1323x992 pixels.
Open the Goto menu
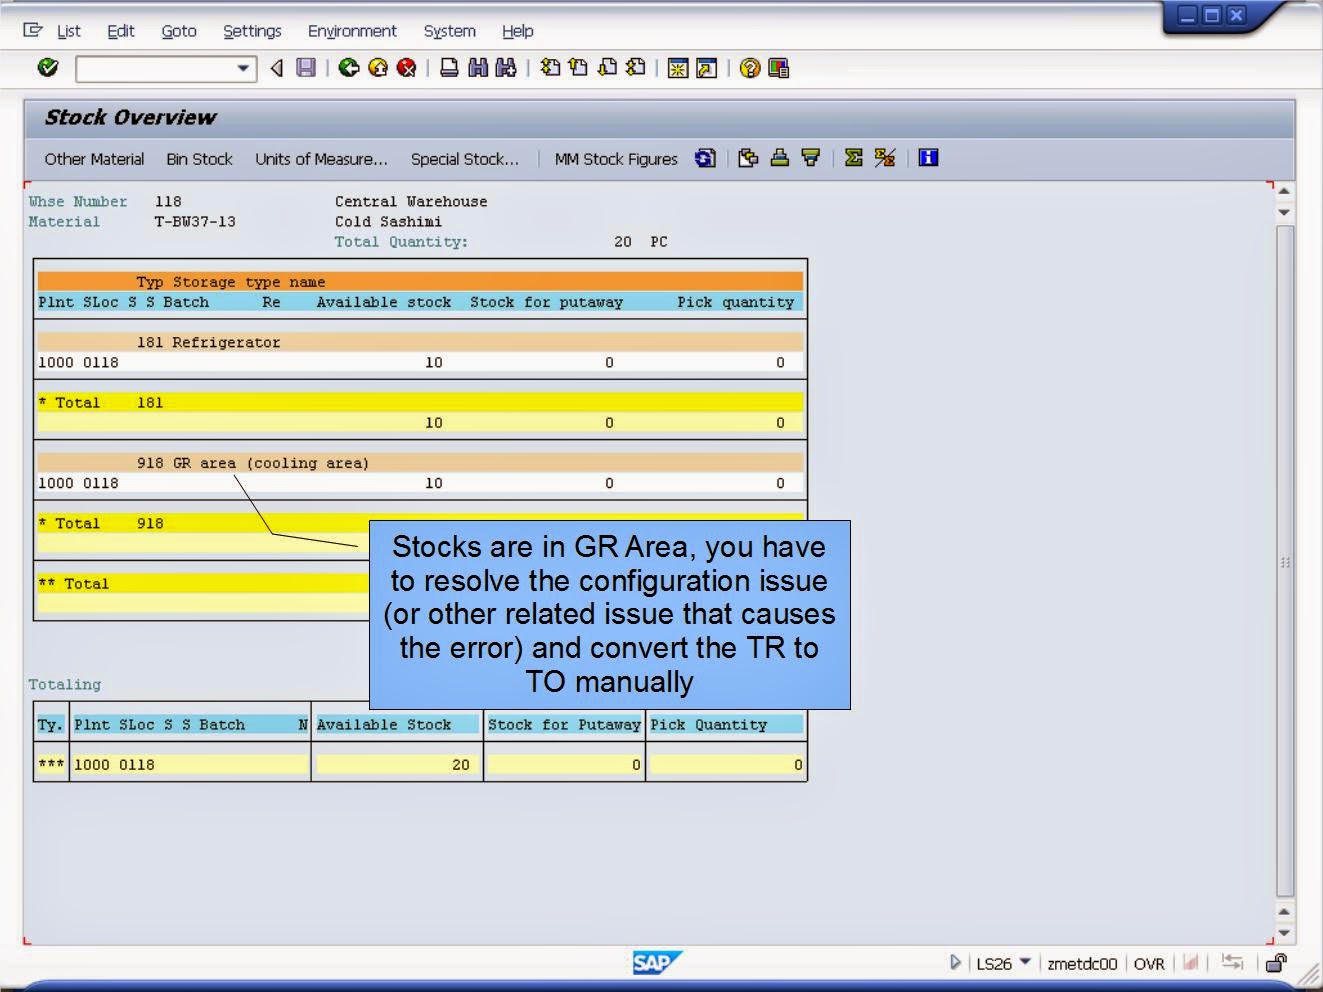(x=179, y=31)
